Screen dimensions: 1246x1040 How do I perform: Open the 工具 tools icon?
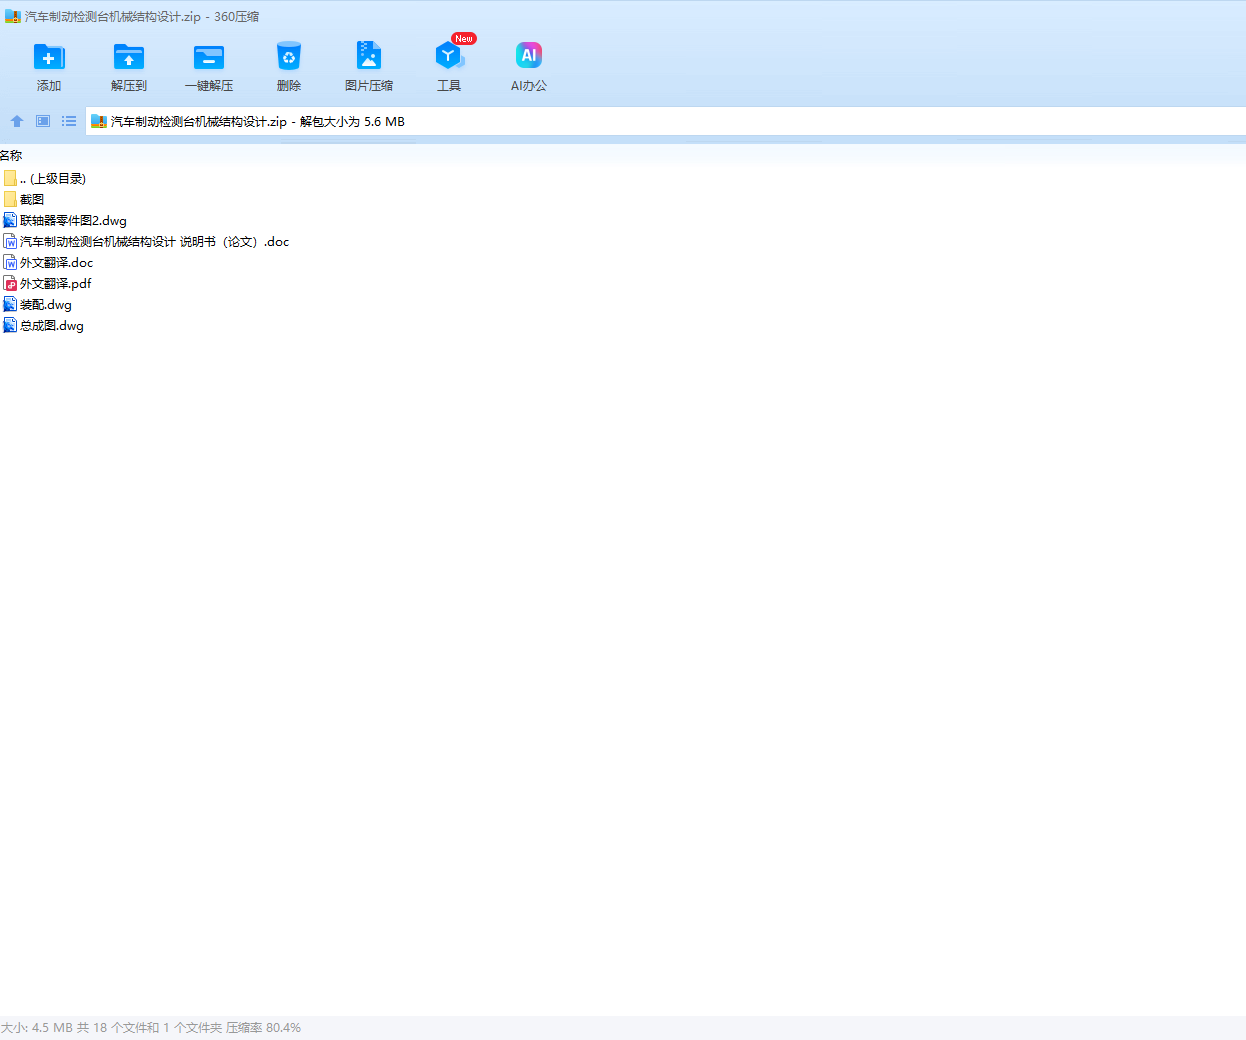(x=449, y=57)
